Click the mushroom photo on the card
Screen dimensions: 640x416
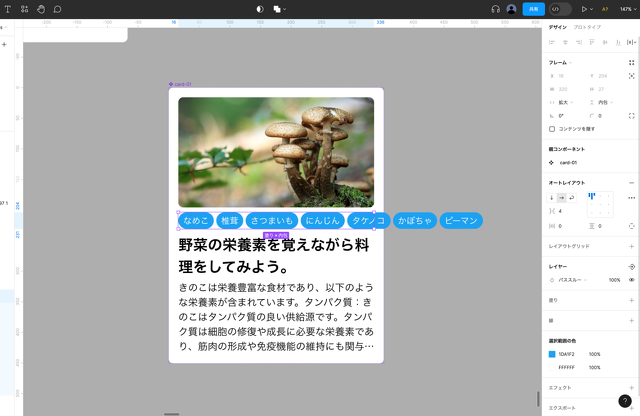(x=276, y=152)
